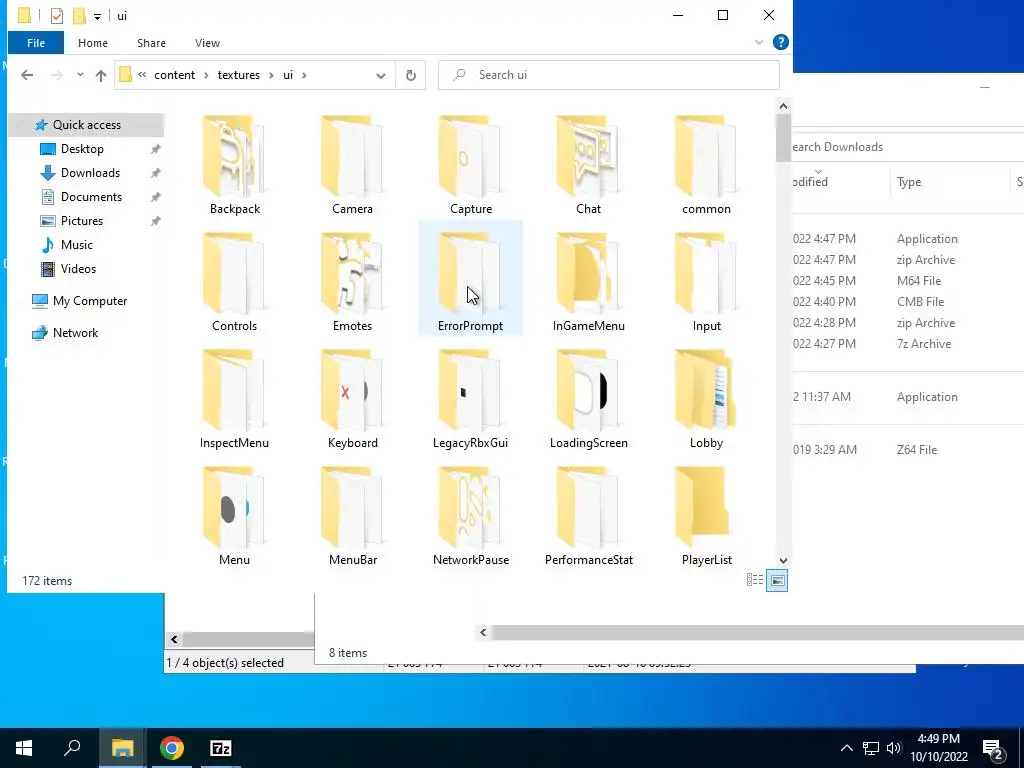The width and height of the screenshot is (1024, 768).
Task: Expand the textures breadcrumb arrow
Action: pos(270,75)
